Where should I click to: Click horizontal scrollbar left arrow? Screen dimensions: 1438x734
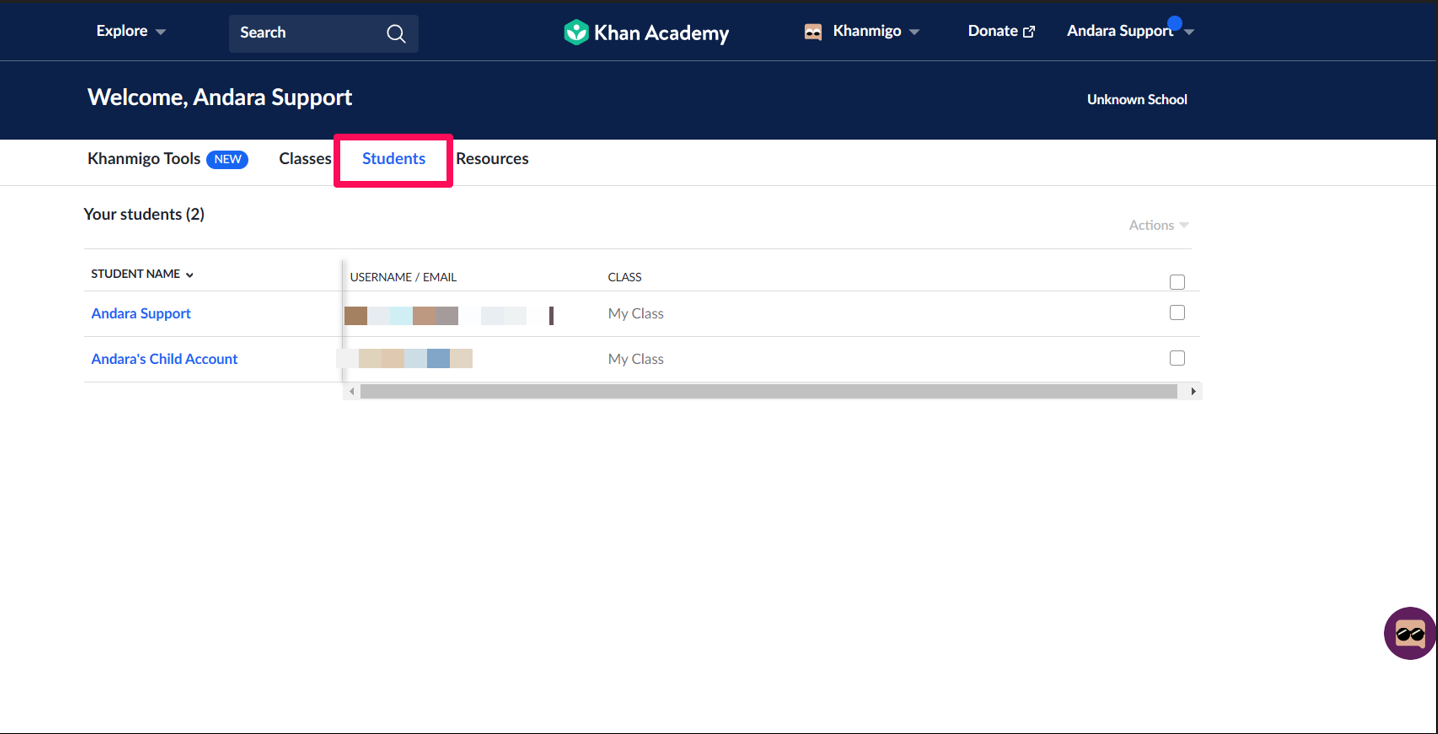(351, 391)
